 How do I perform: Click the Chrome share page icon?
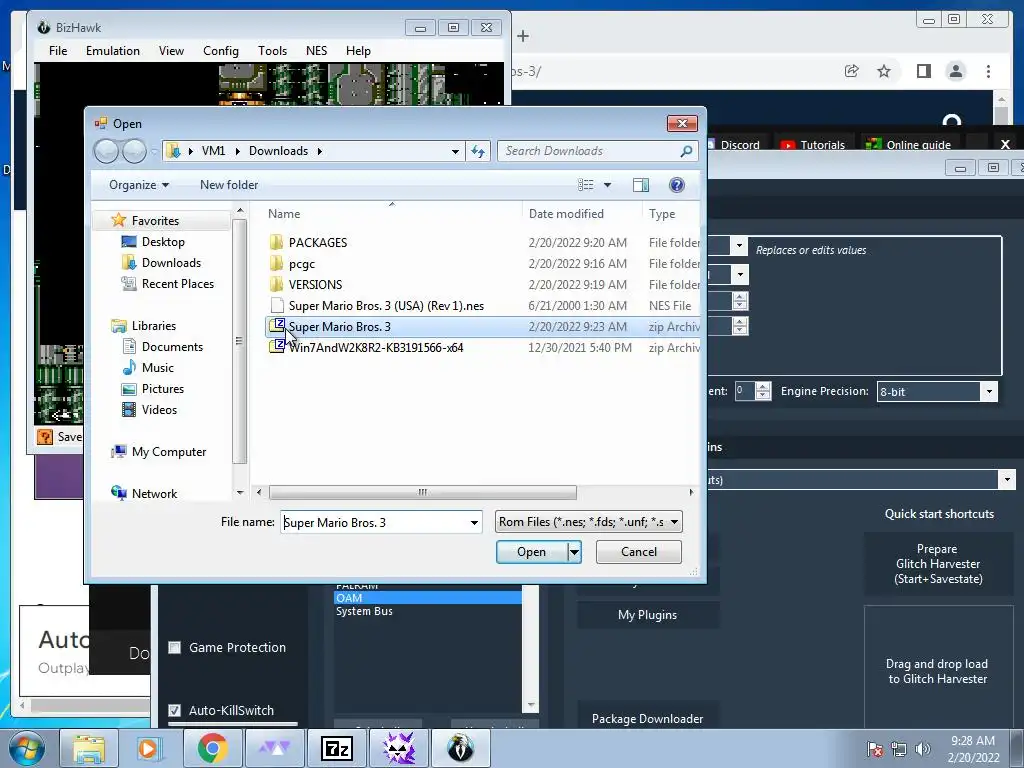[851, 71]
